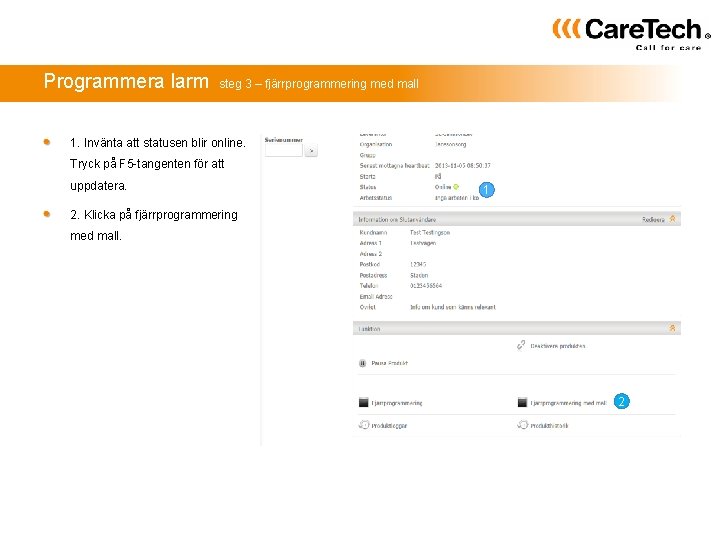Click the Deaktivera produkten chain icon
This screenshot has height=540, width=720.
(521, 345)
